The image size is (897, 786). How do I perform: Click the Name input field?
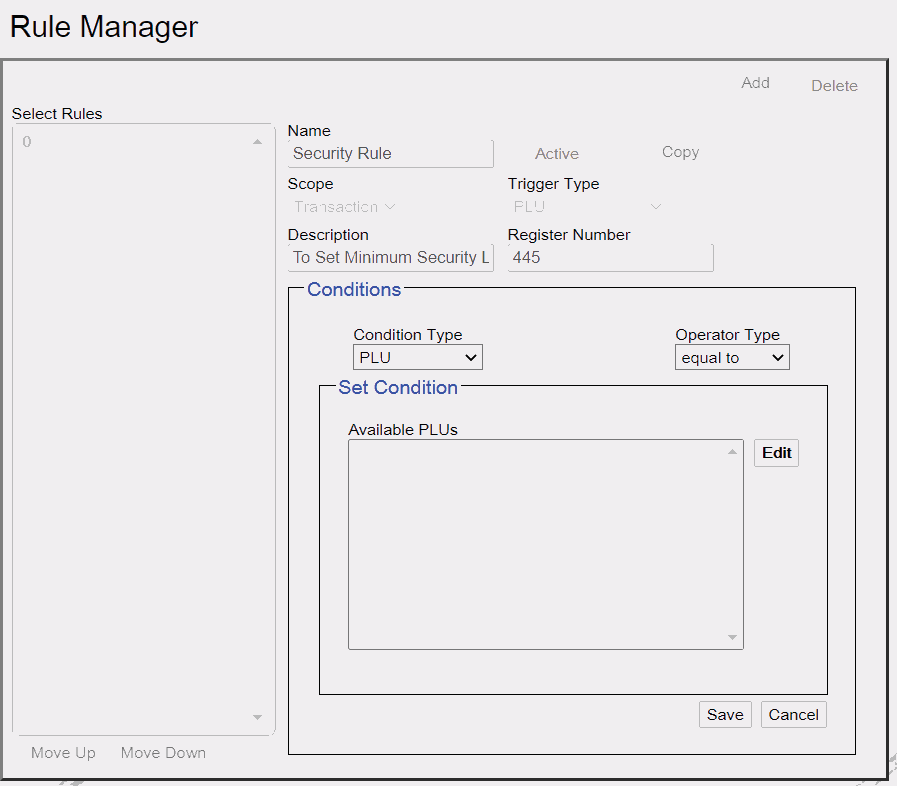coord(391,154)
